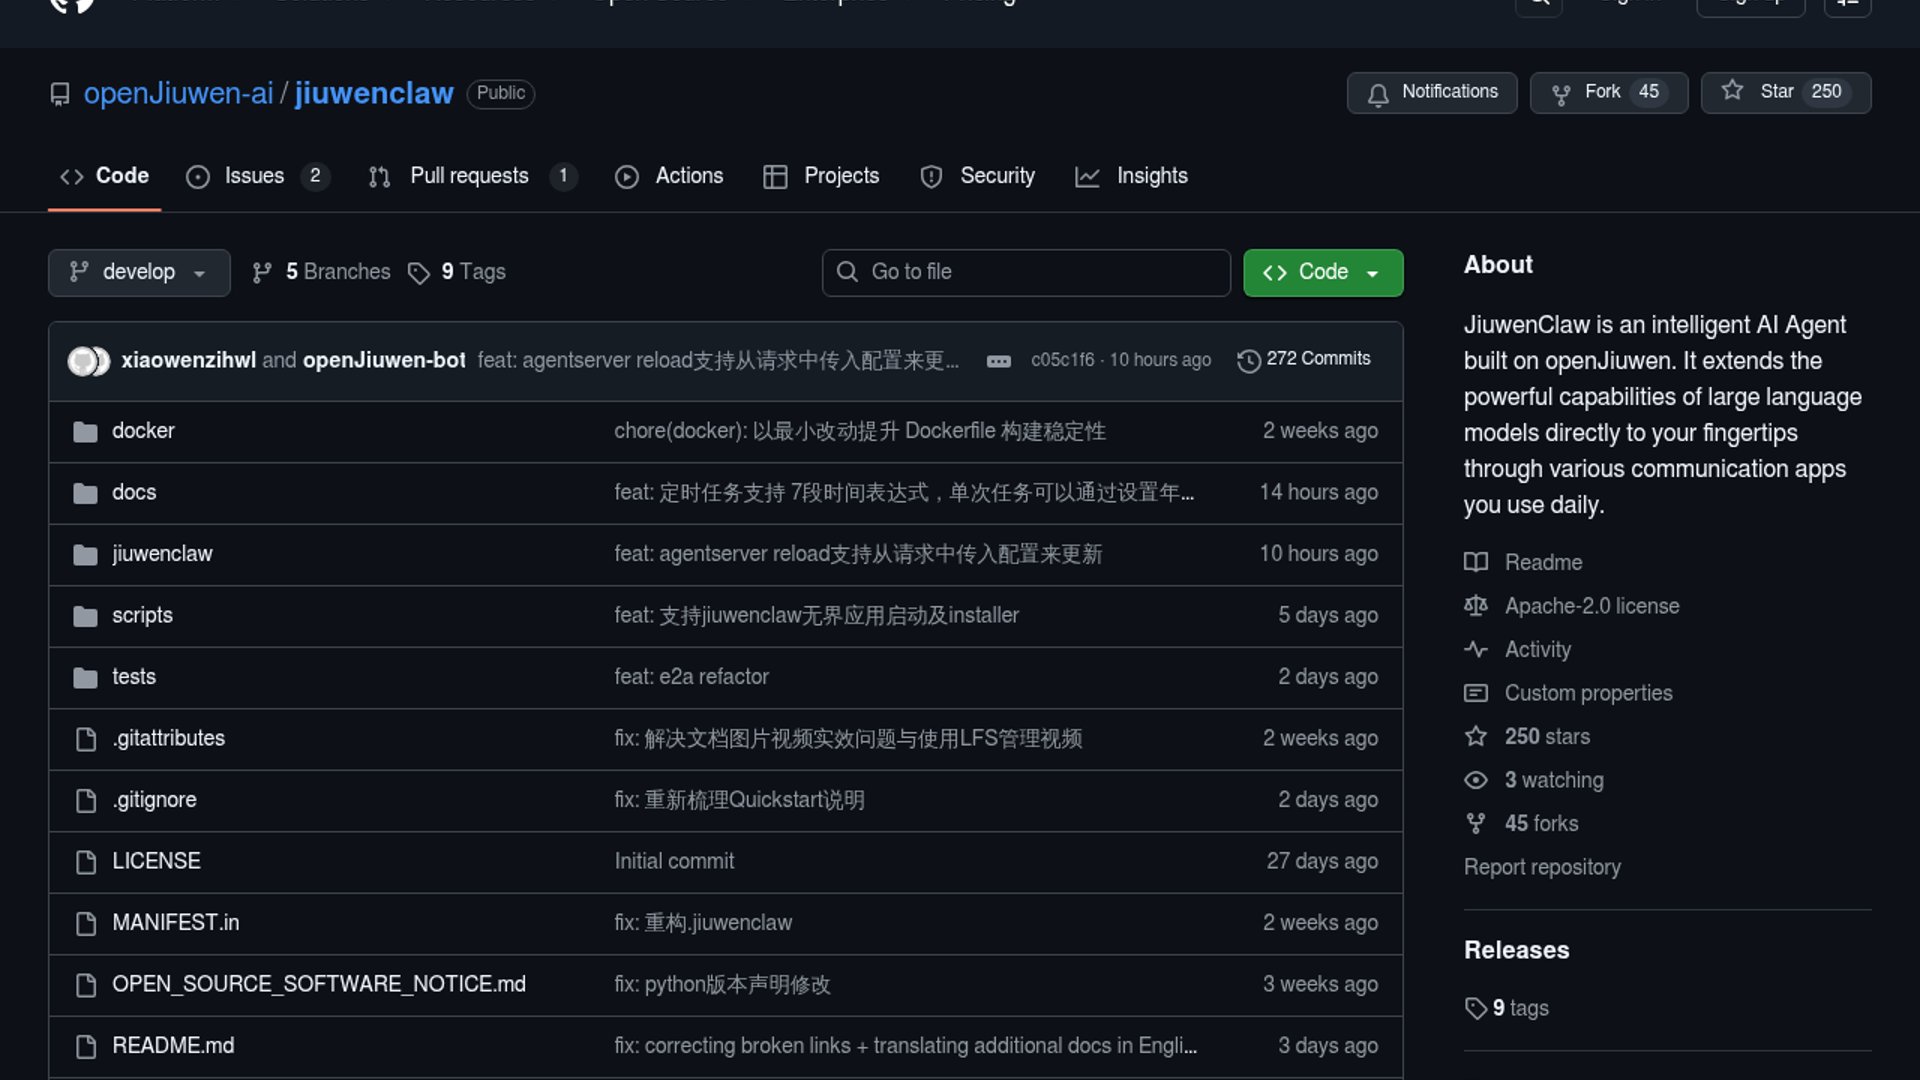
Task: Open the Pull requests tab
Action: [469, 176]
